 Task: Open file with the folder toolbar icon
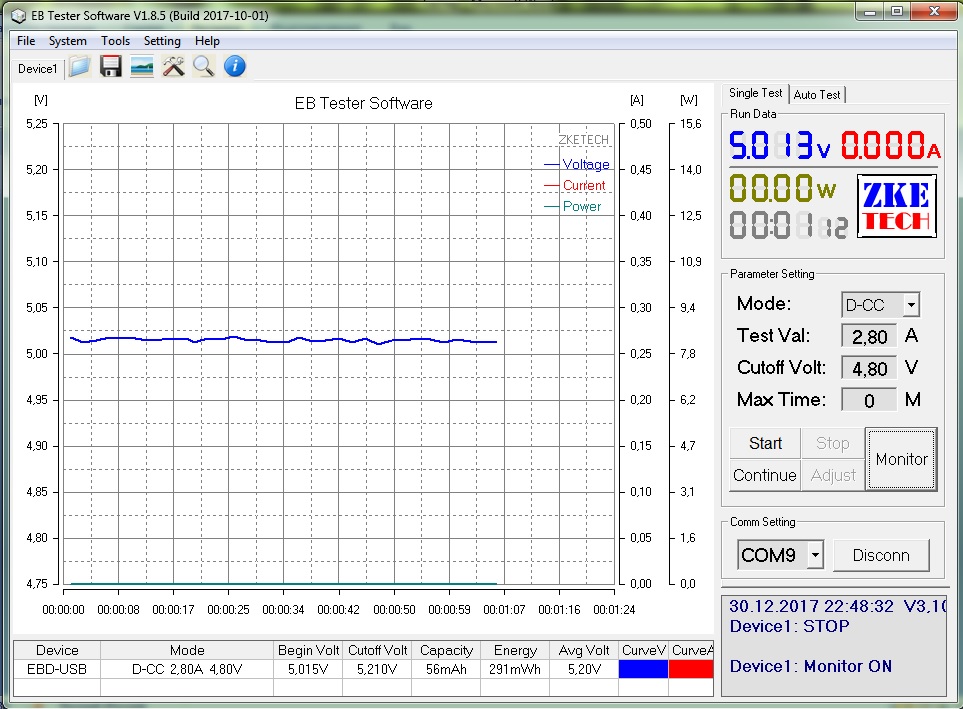80,66
